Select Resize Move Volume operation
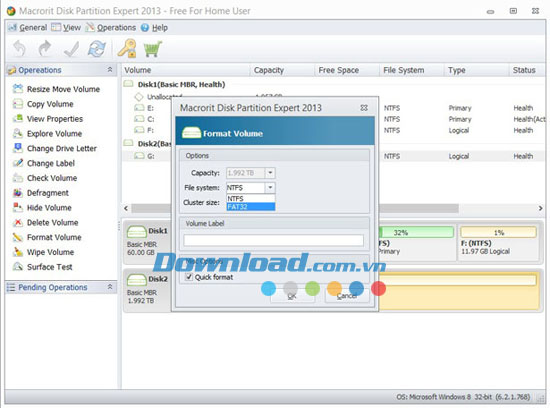This screenshot has width=550, height=408. pos(56,89)
